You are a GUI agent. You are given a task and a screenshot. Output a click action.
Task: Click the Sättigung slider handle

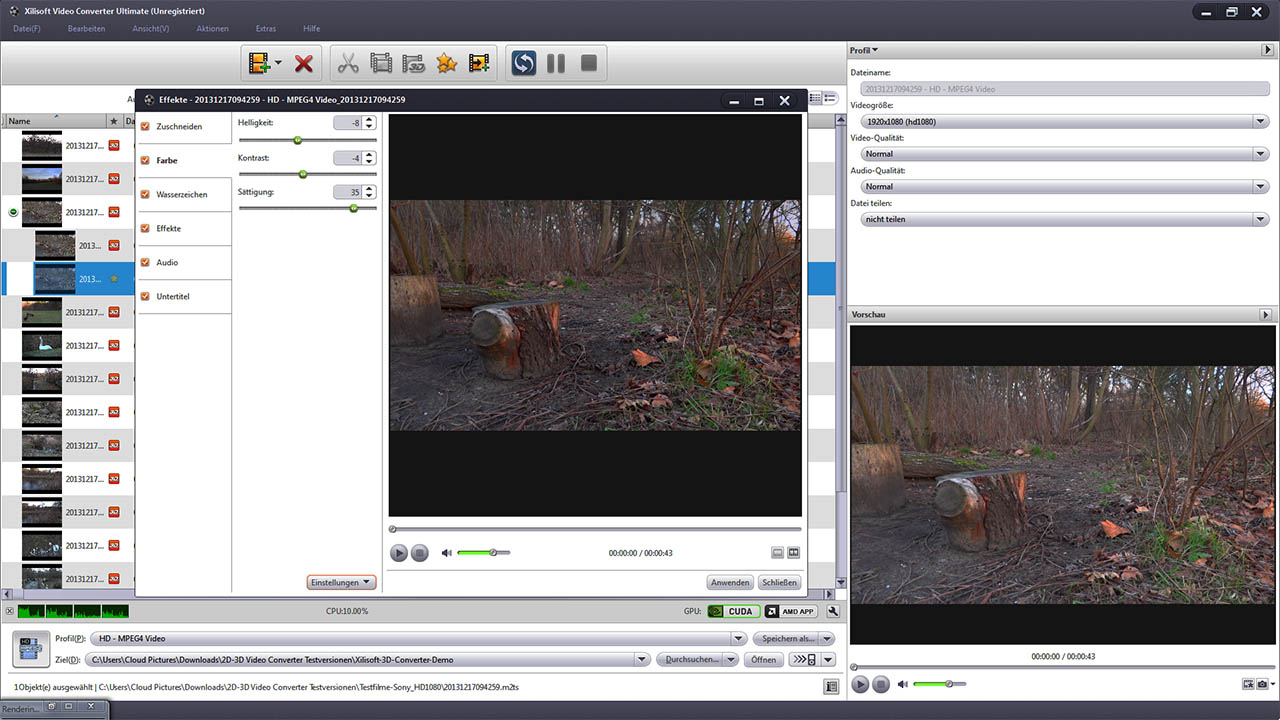[x=353, y=208]
